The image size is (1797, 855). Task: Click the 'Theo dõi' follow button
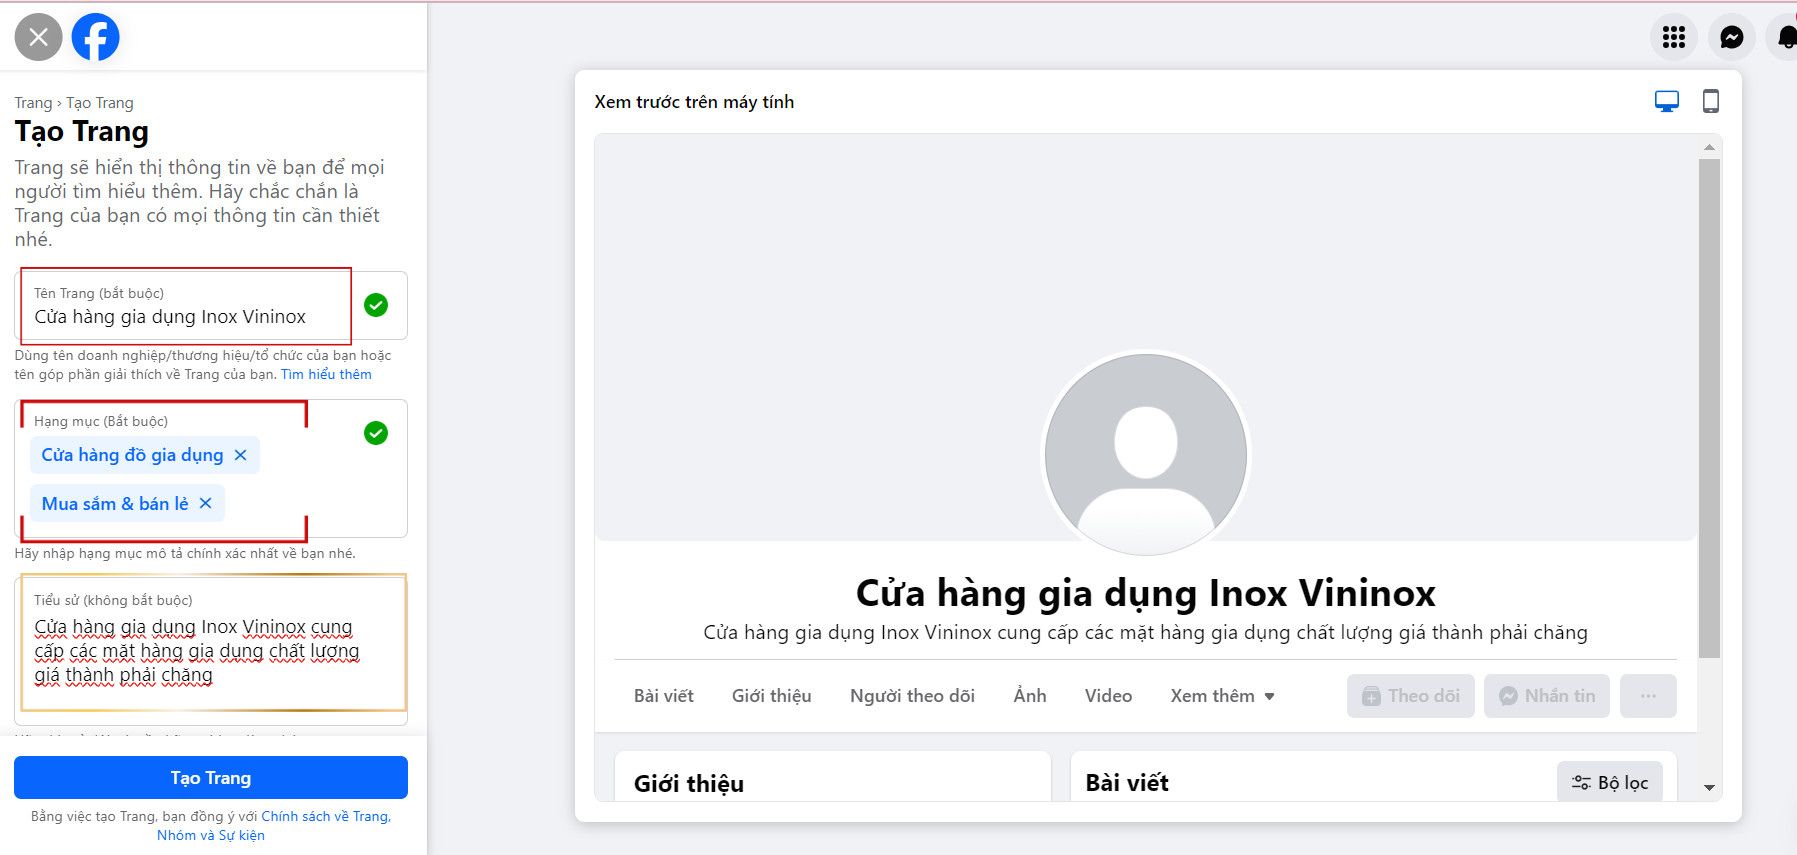(1410, 696)
